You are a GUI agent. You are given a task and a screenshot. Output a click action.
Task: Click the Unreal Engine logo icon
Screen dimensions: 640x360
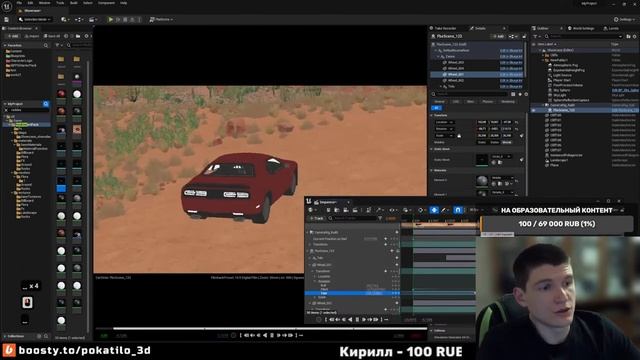click(x=6, y=6)
